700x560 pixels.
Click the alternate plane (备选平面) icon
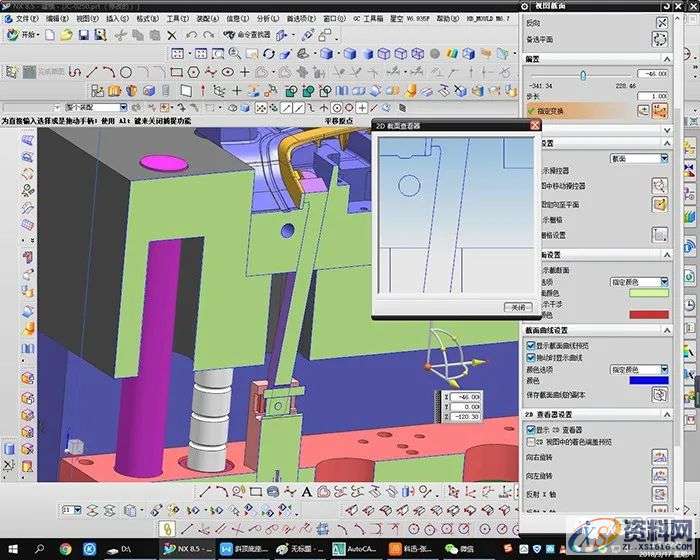click(x=660, y=39)
